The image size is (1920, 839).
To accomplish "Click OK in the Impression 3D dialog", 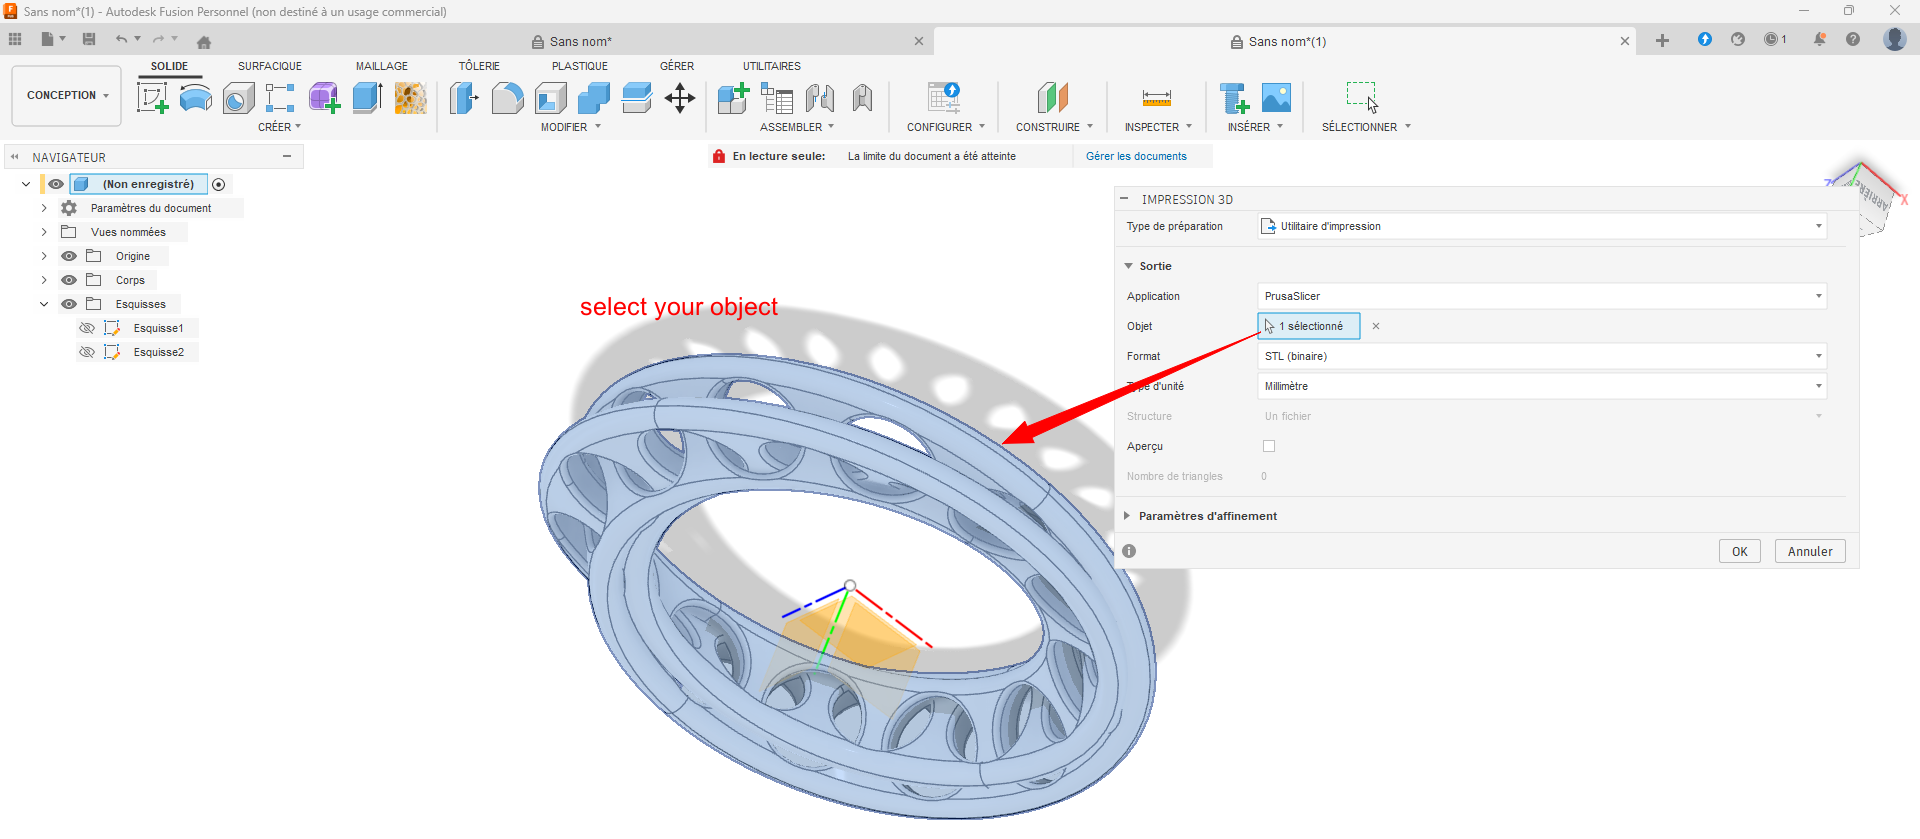I will tap(1740, 551).
